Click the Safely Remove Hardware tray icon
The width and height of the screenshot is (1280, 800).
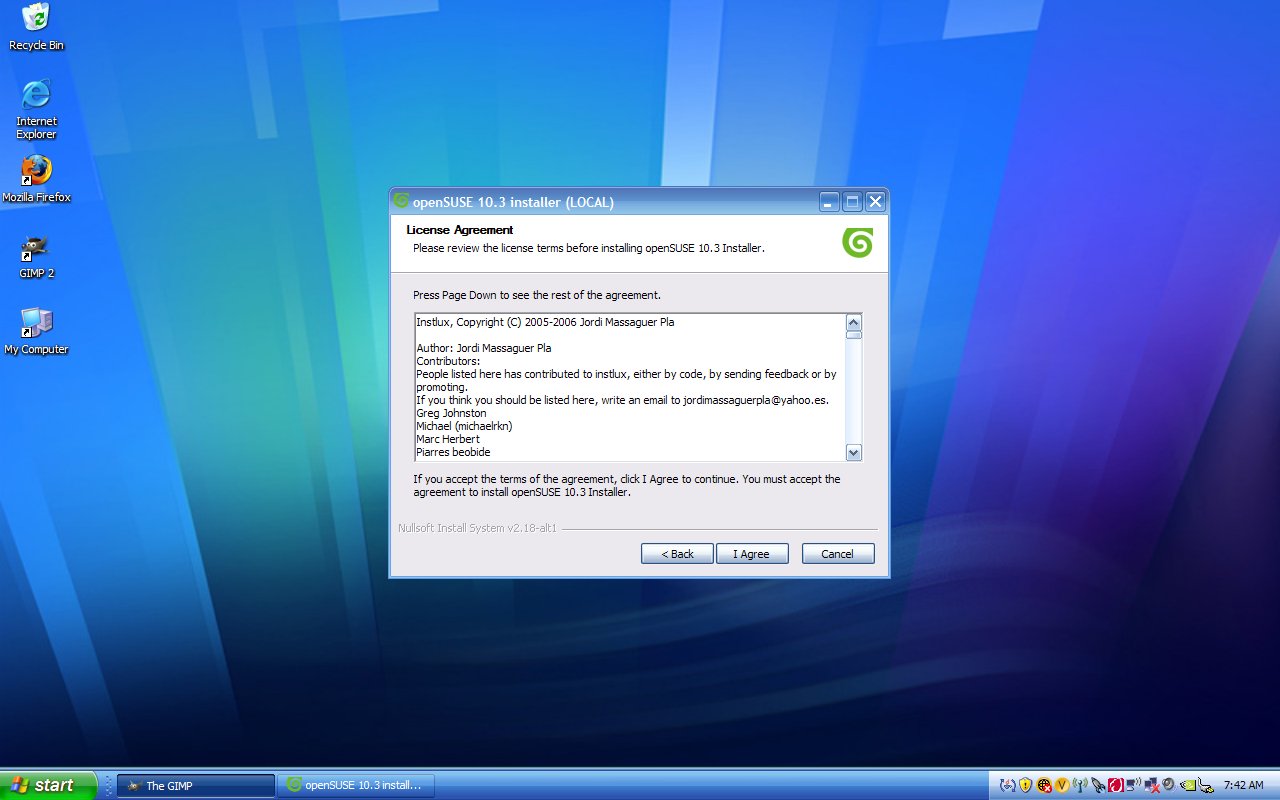[x=1206, y=786]
